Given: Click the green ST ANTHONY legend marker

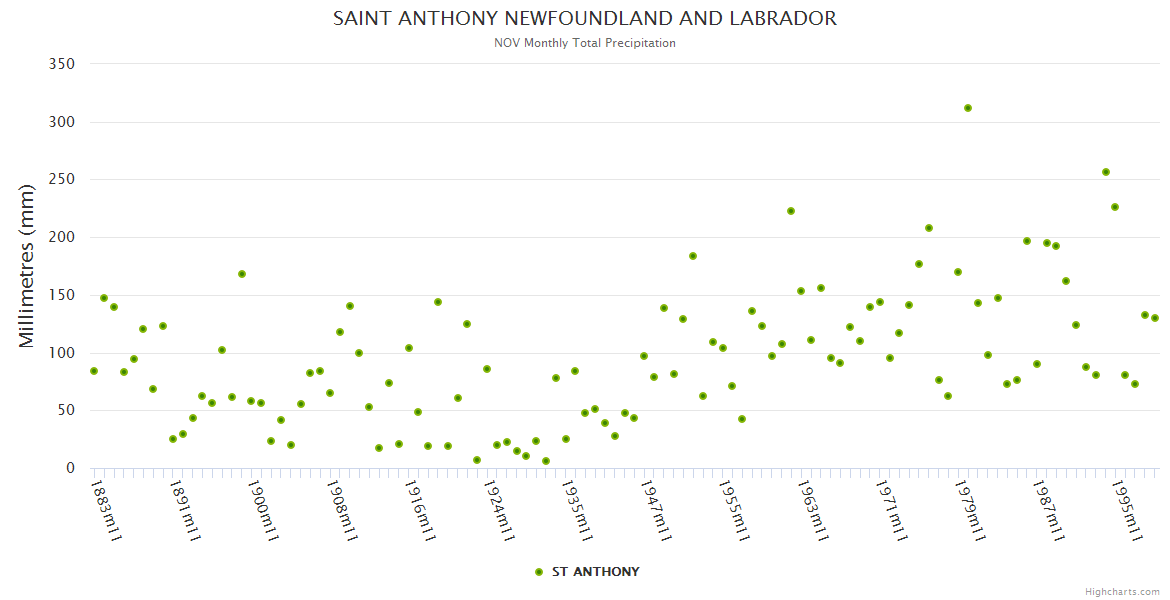Looking at the screenshot, I should click(539, 572).
